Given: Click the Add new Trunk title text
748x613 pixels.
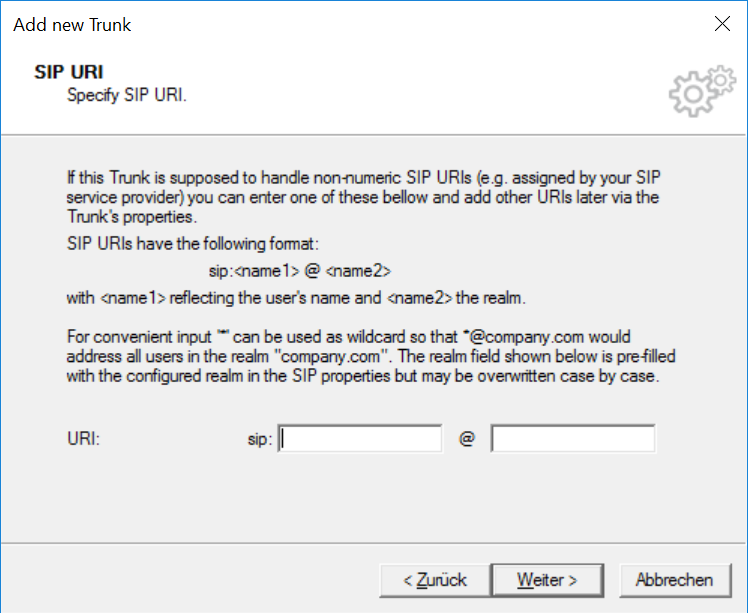Looking at the screenshot, I should [72, 25].
